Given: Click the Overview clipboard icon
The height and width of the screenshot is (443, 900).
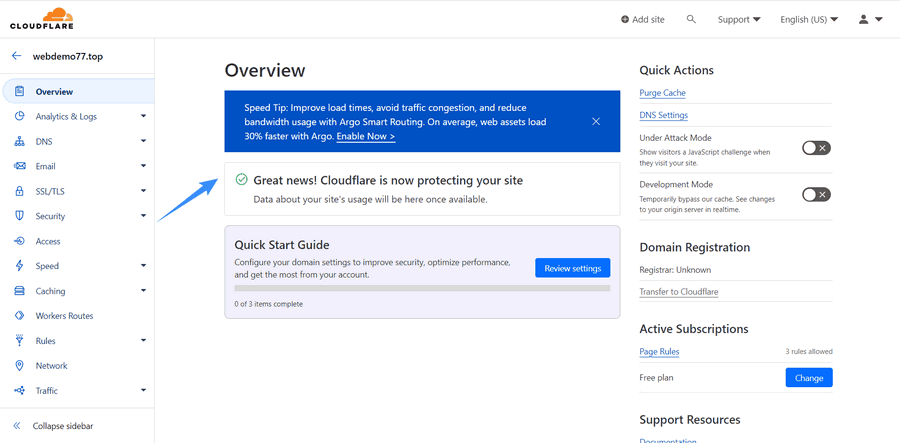Looking at the screenshot, I should 20,91.
